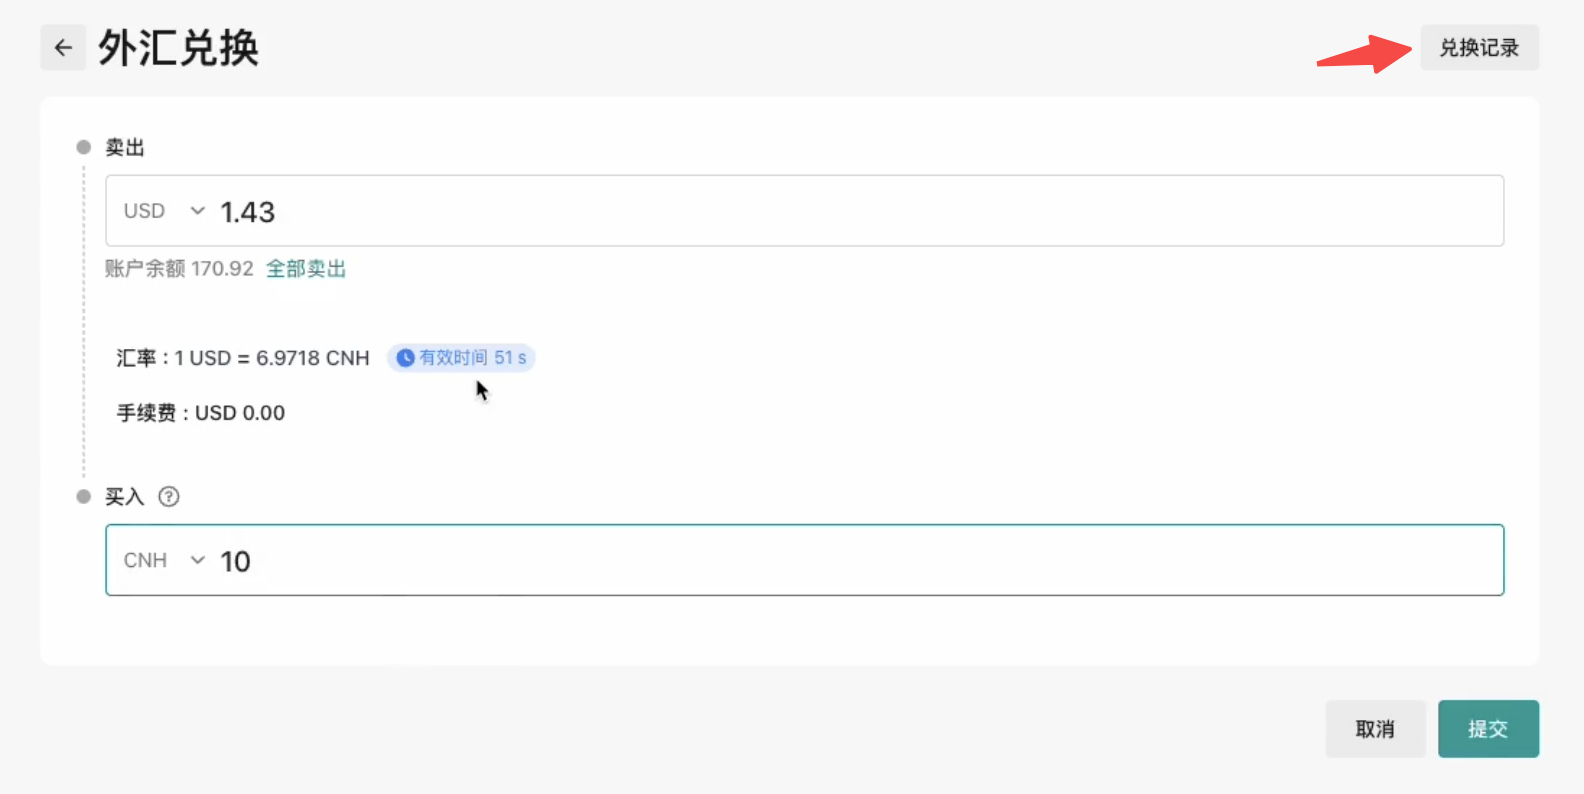Image resolution: width=1584 pixels, height=794 pixels.
Task: Click the 卖出 section label
Action: (125, 148)
